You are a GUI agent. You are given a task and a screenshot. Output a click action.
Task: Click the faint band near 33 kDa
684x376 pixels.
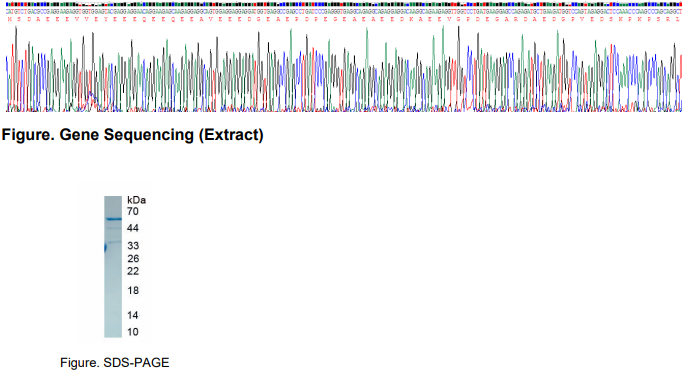pos(113,242)
